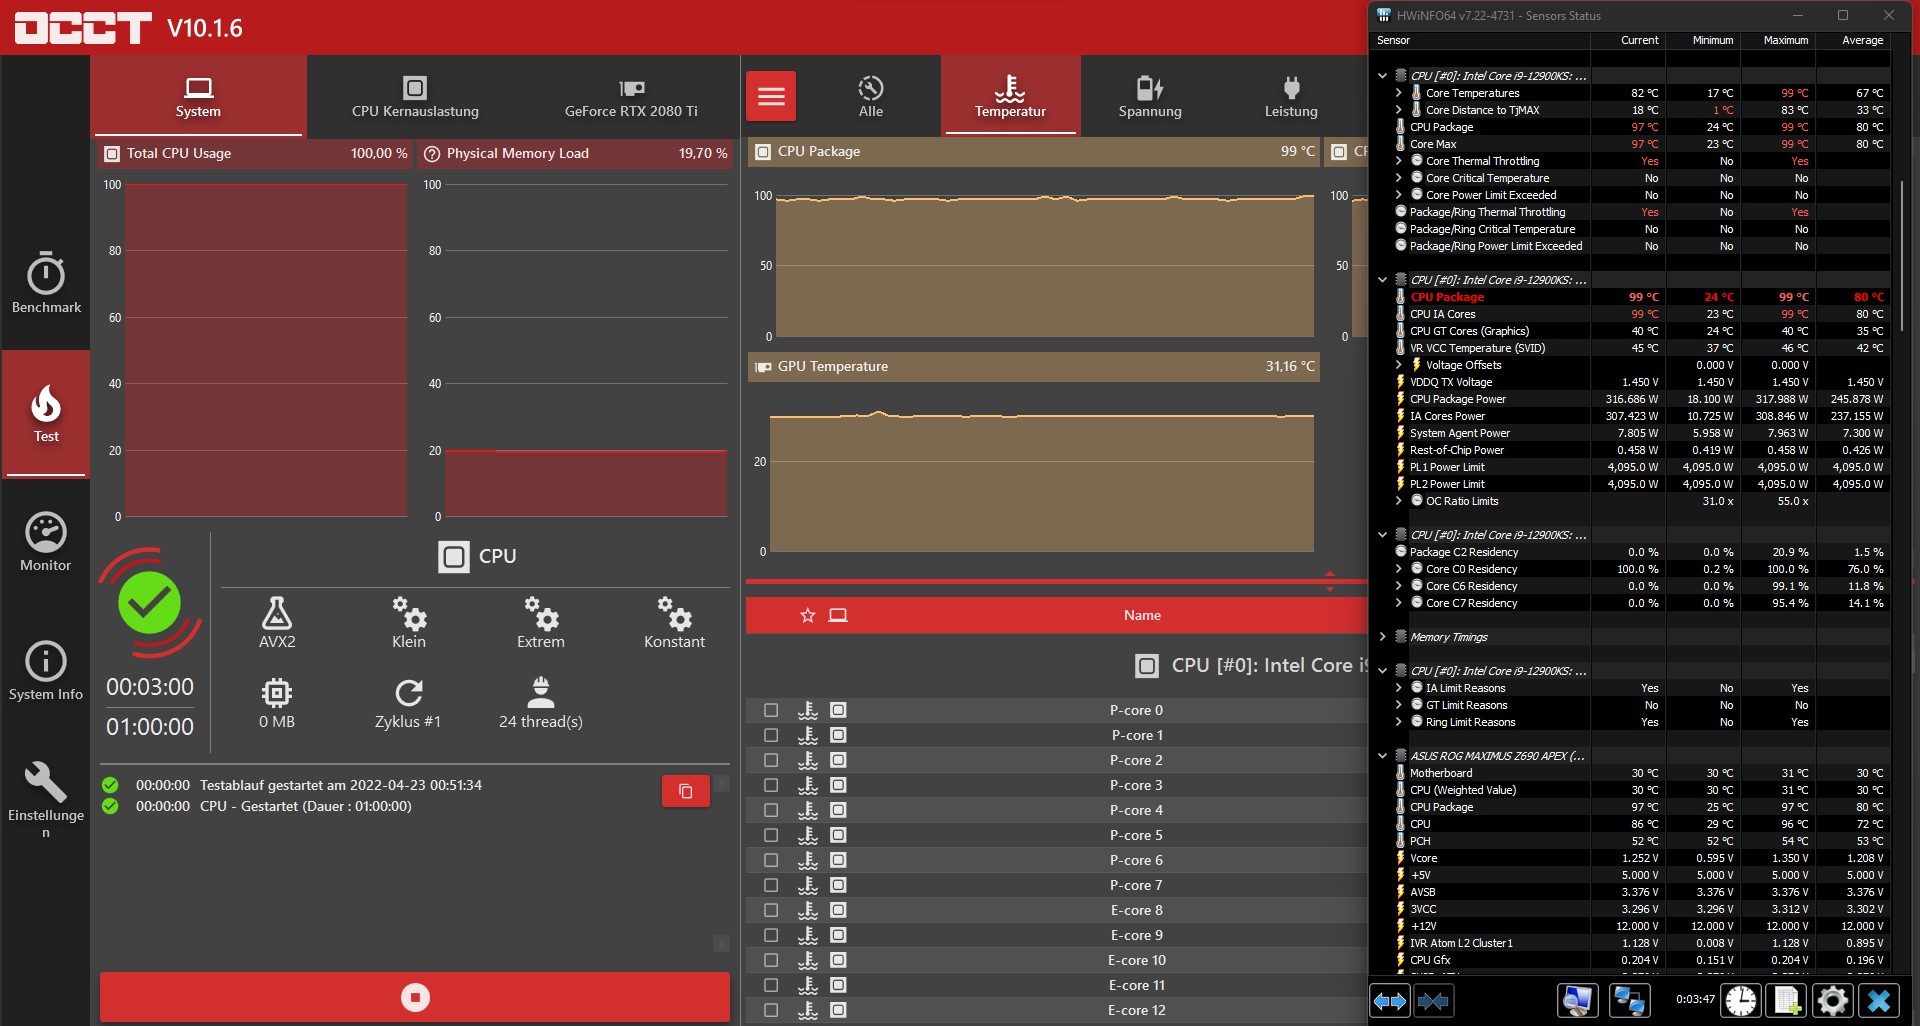1920x1026 pixels.
Task: Click the AVX2 instruction set icon
Action: coord(277,612)
